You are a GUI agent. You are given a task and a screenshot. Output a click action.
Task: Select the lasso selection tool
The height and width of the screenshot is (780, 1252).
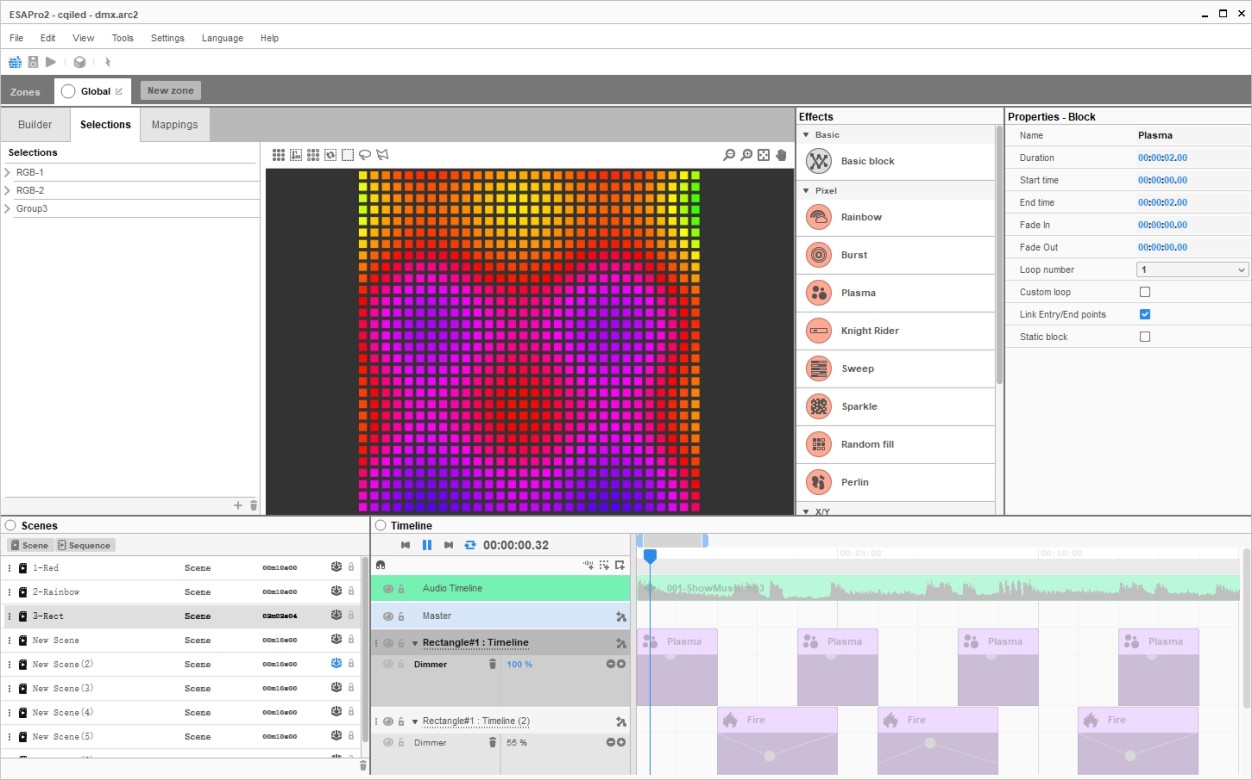coord(365,155)
